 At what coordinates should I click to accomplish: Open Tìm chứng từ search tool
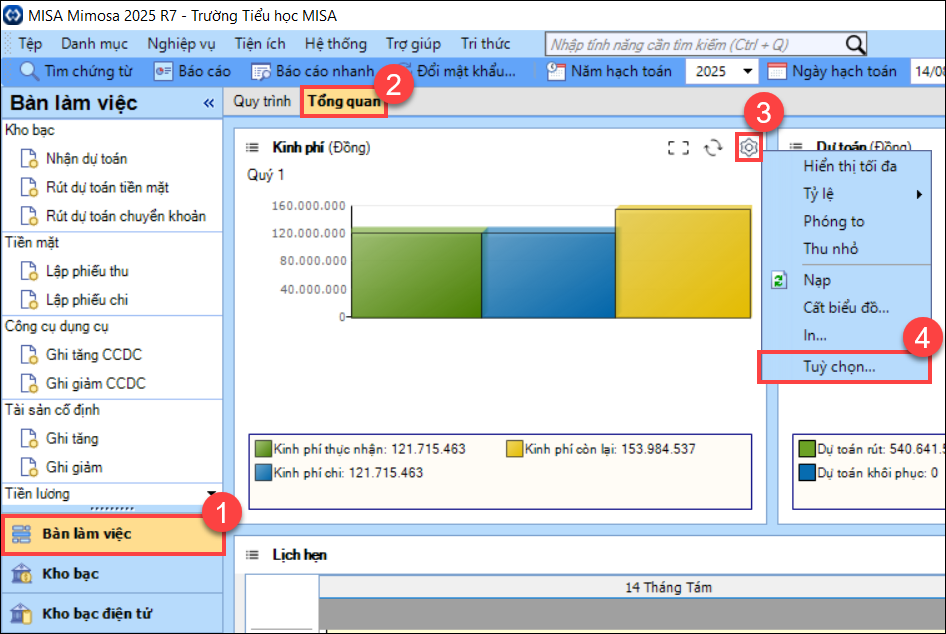click(75, 71)
